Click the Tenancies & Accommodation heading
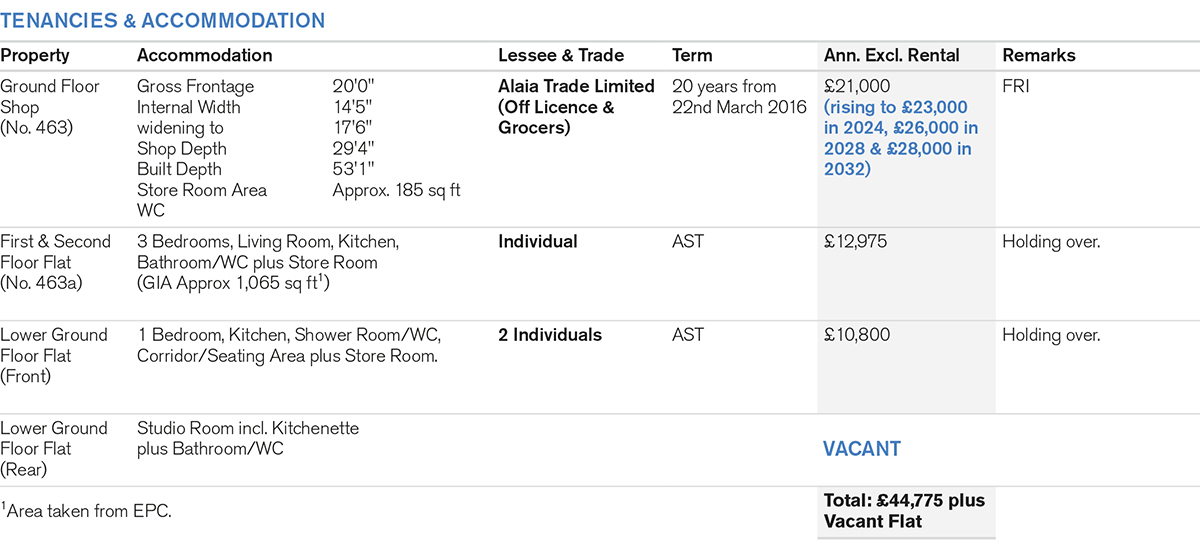Screen dimensions: 1200x548 tap(162, 20)
